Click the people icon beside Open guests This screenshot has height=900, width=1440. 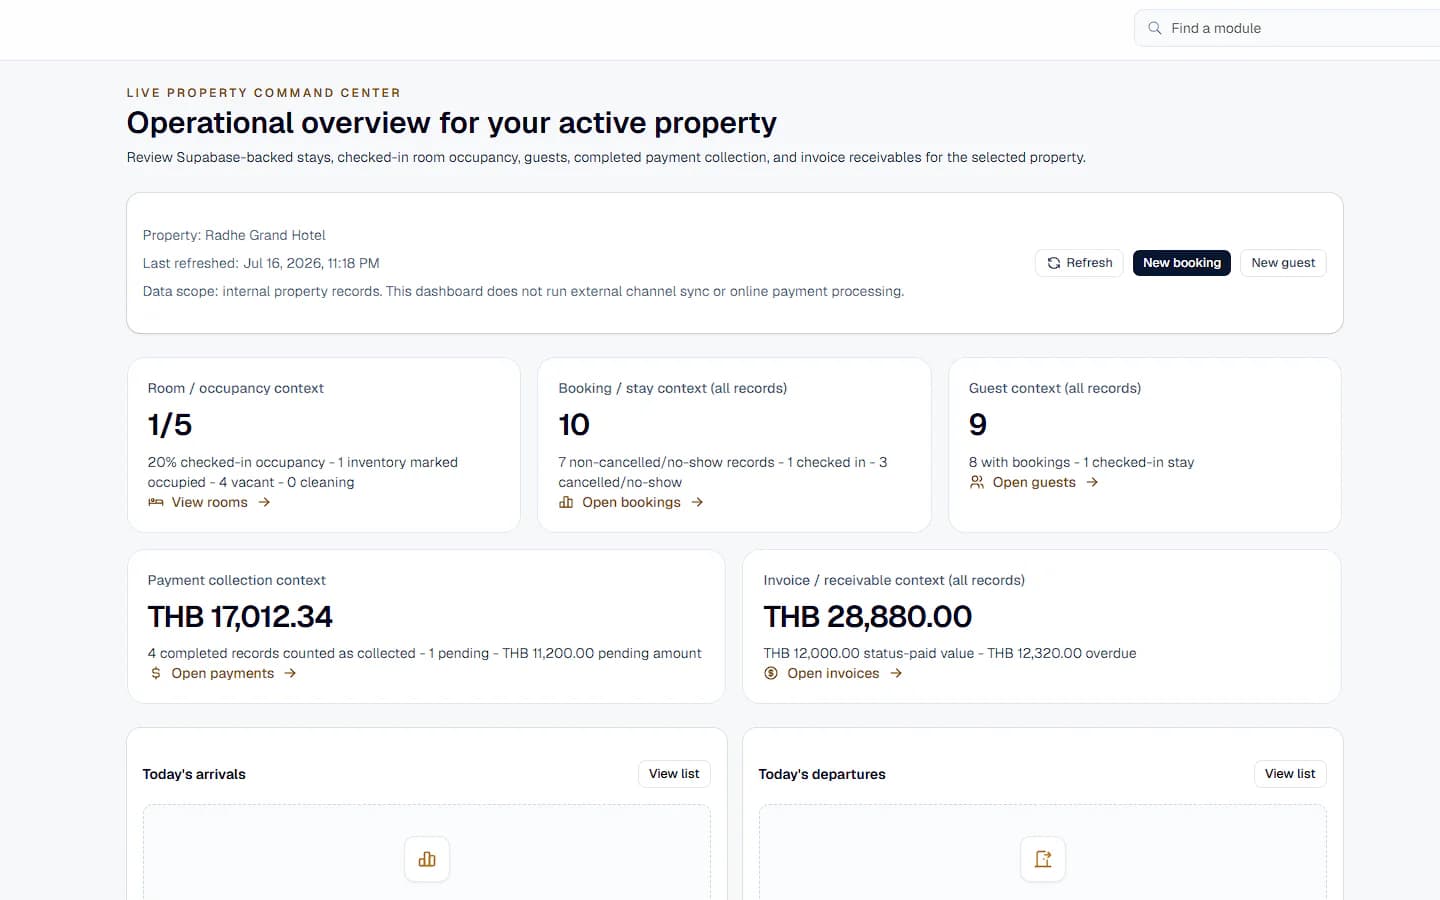pos(977,482)
